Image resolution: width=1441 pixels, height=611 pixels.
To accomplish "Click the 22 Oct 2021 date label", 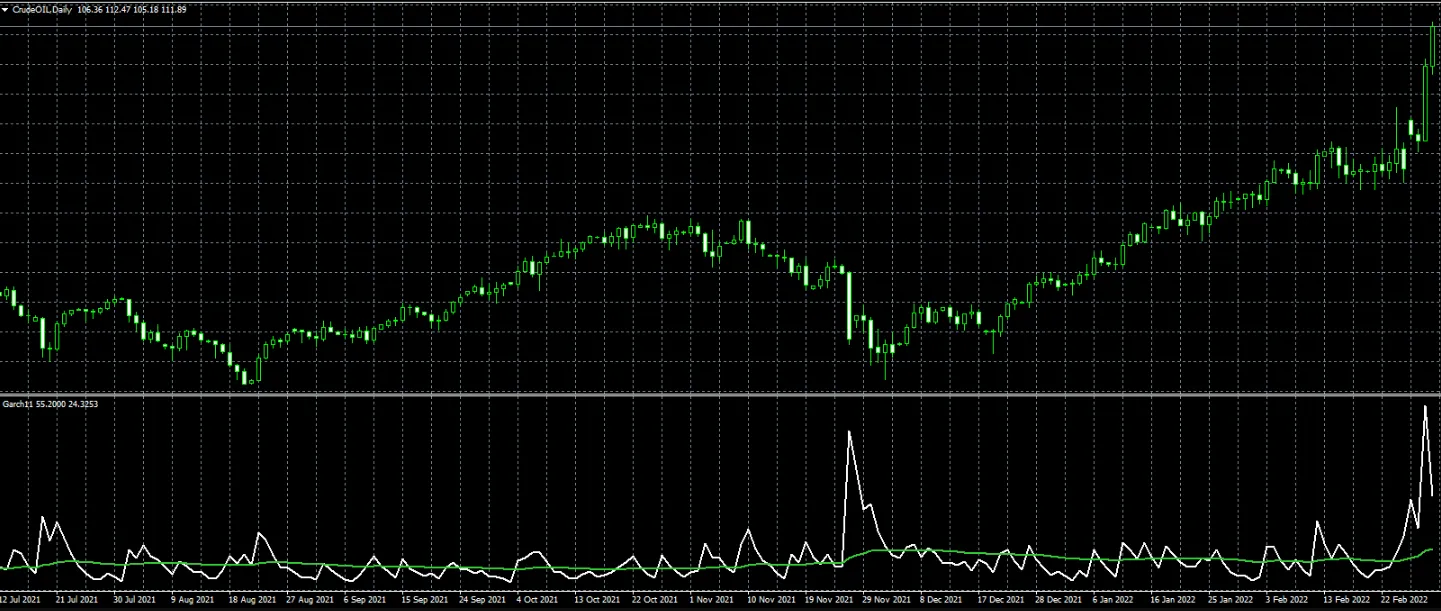I will click(x=653, y=601).
